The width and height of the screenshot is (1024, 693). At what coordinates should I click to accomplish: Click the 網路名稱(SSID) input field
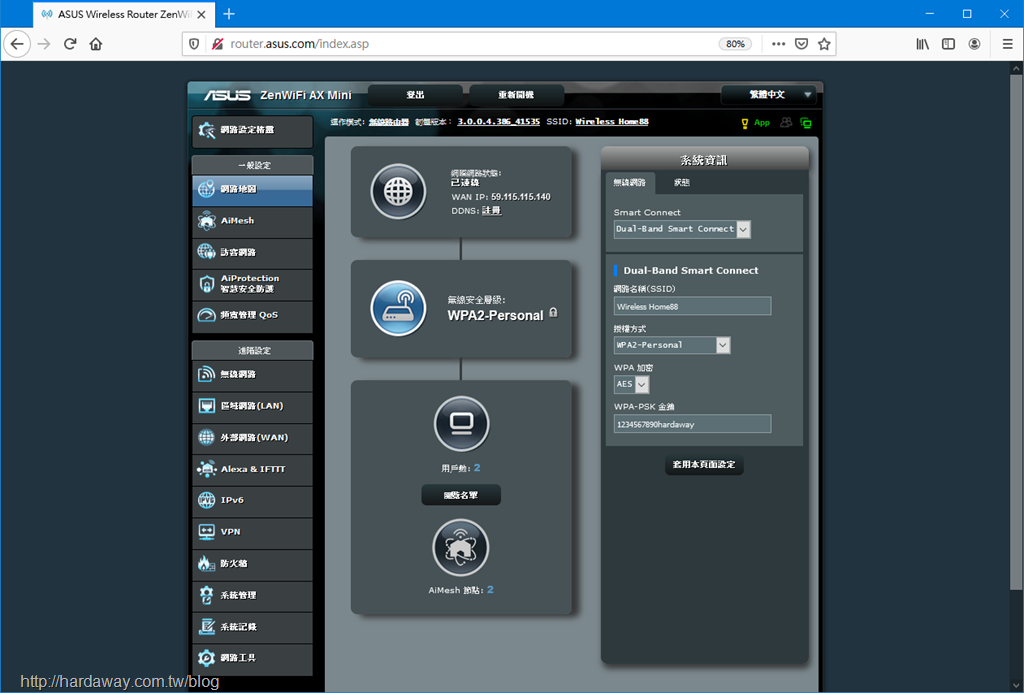tap(692, 306)
